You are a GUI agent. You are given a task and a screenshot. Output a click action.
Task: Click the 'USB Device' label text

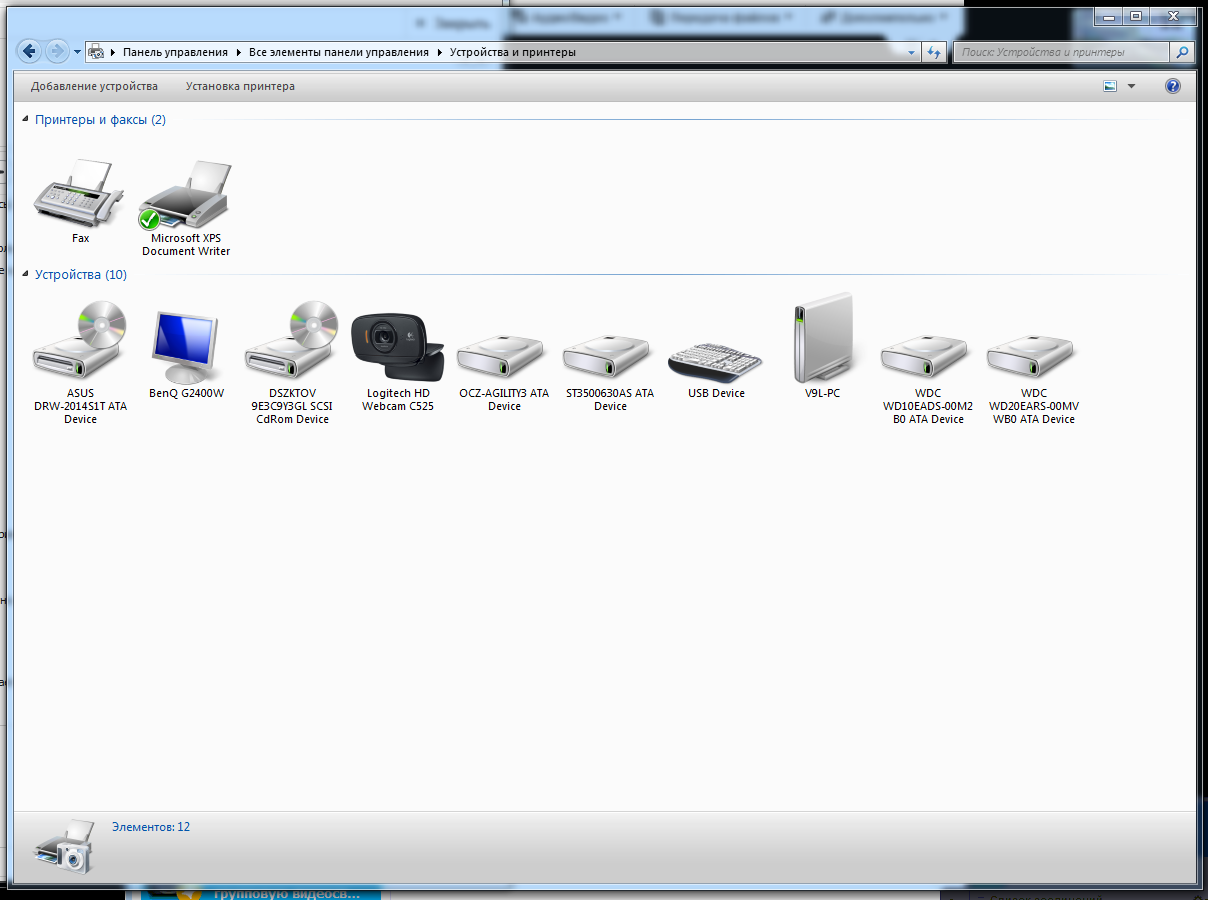click(716, 393)
